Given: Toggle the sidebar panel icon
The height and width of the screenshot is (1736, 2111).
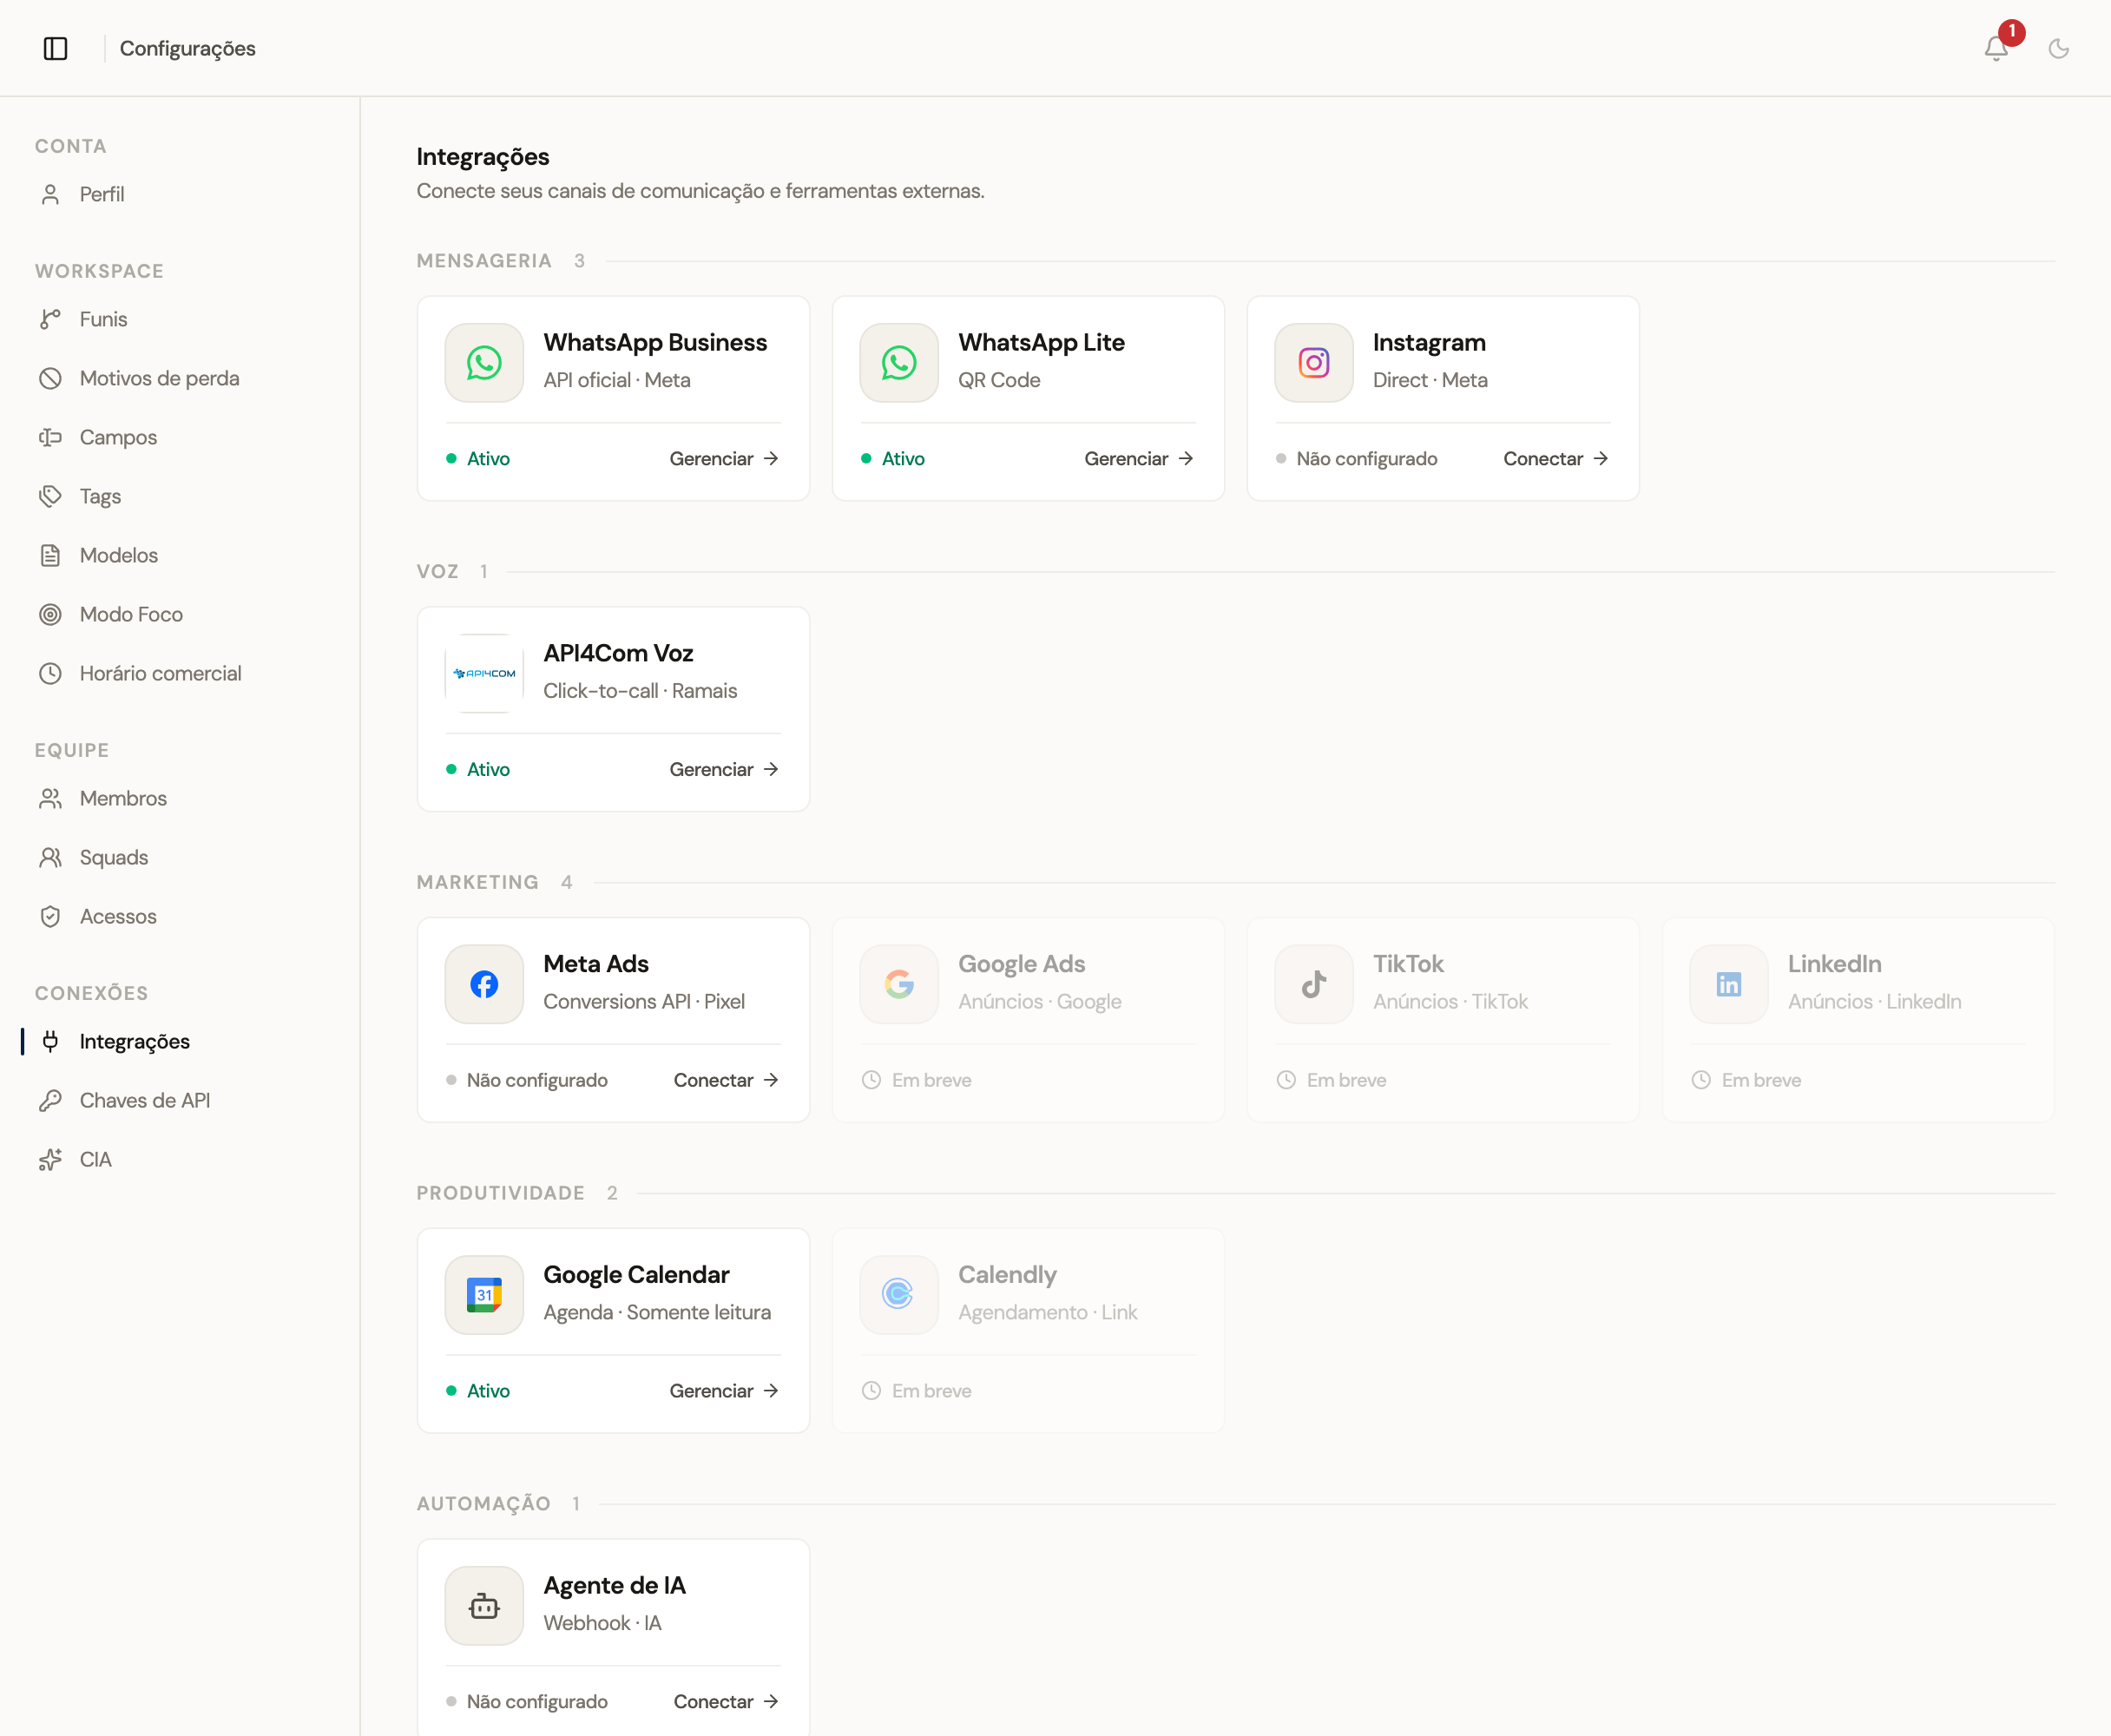Looking at the screenshot, I should pos(56,48).
